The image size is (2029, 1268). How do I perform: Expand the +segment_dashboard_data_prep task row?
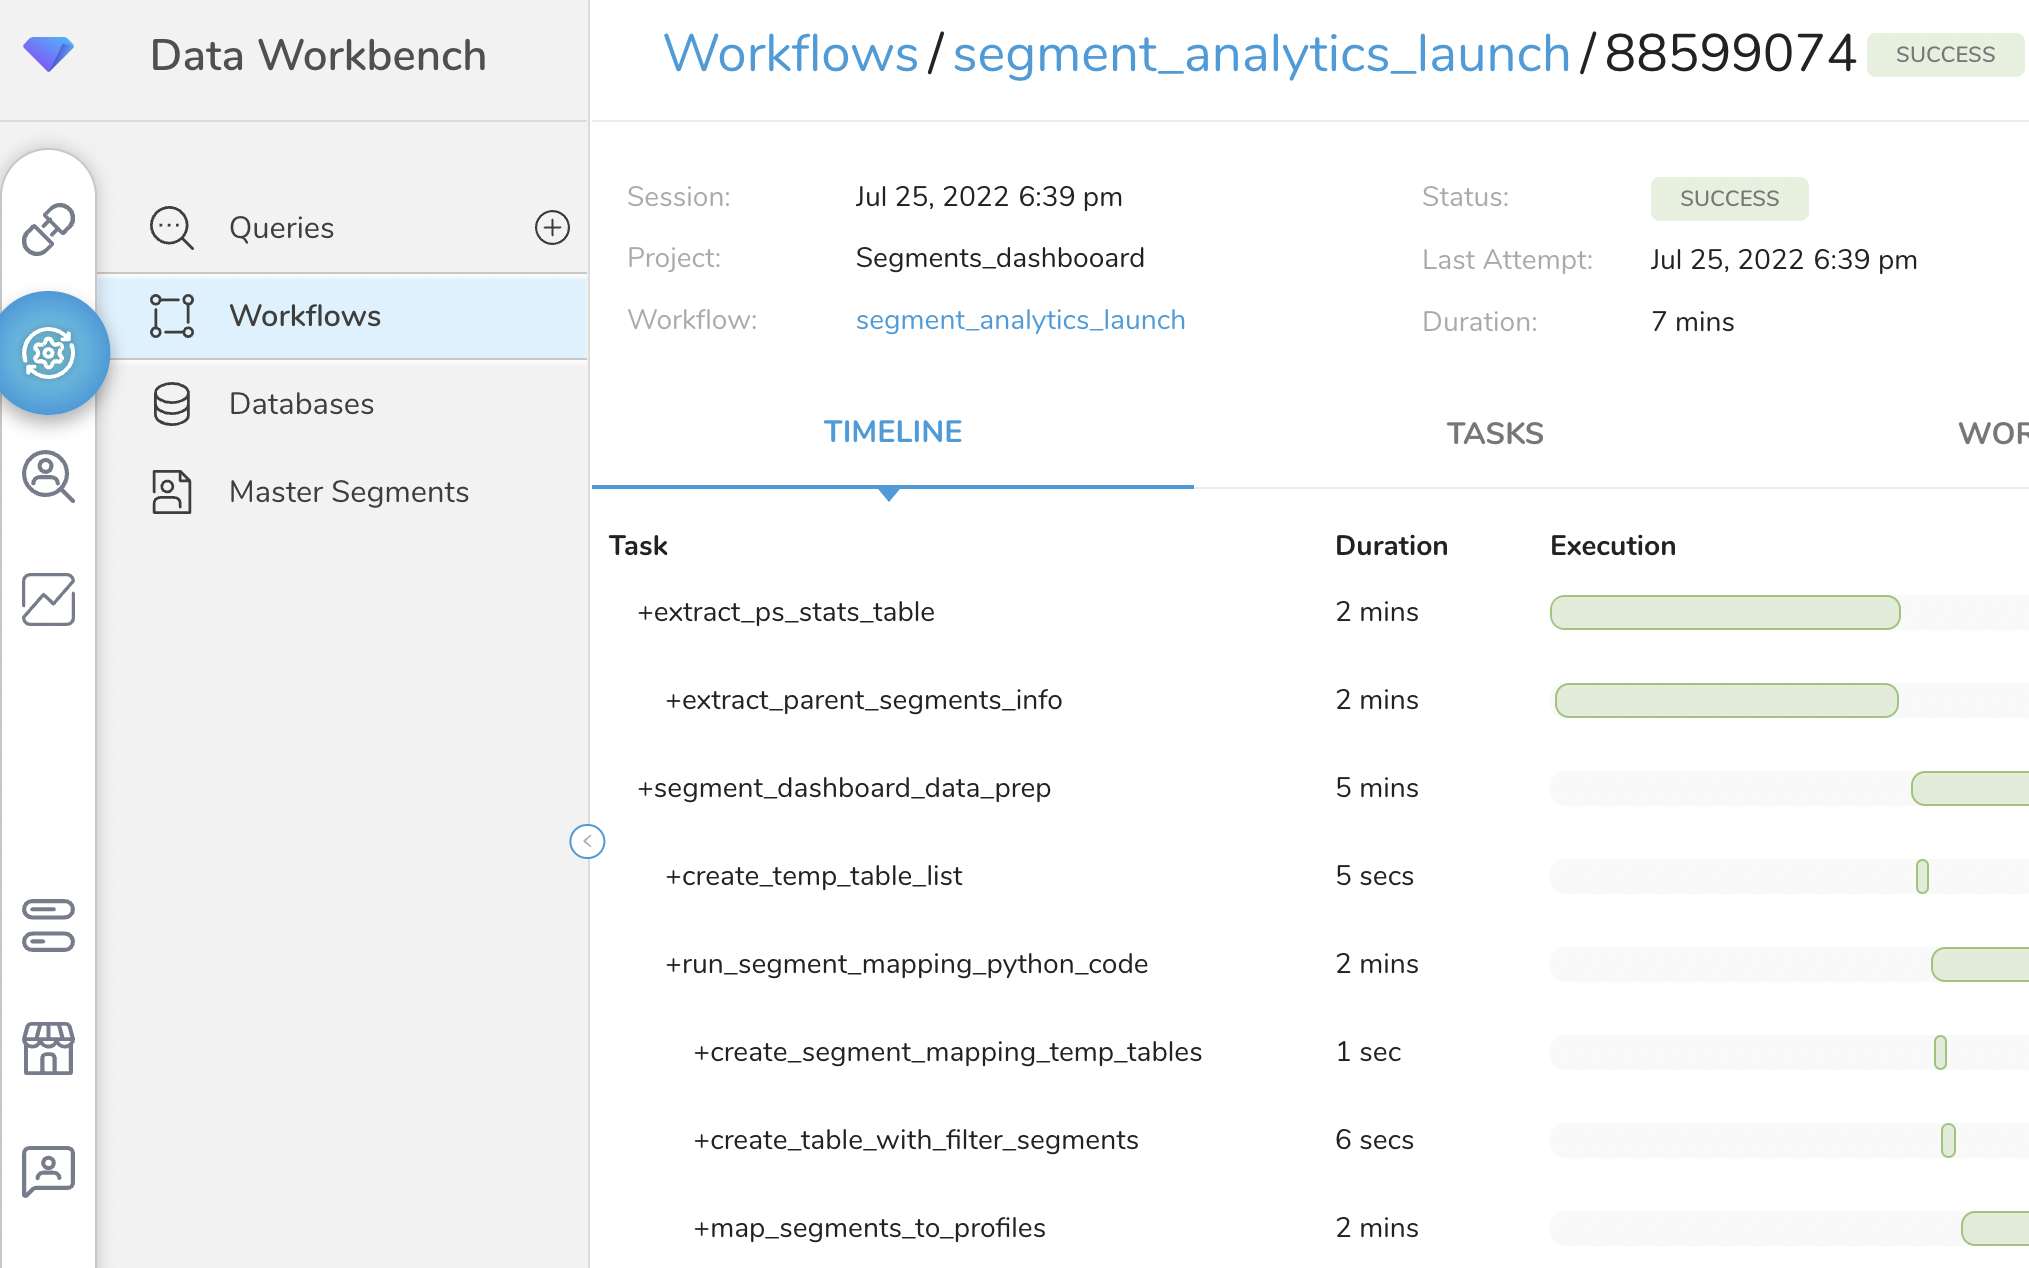coord(844,788)
